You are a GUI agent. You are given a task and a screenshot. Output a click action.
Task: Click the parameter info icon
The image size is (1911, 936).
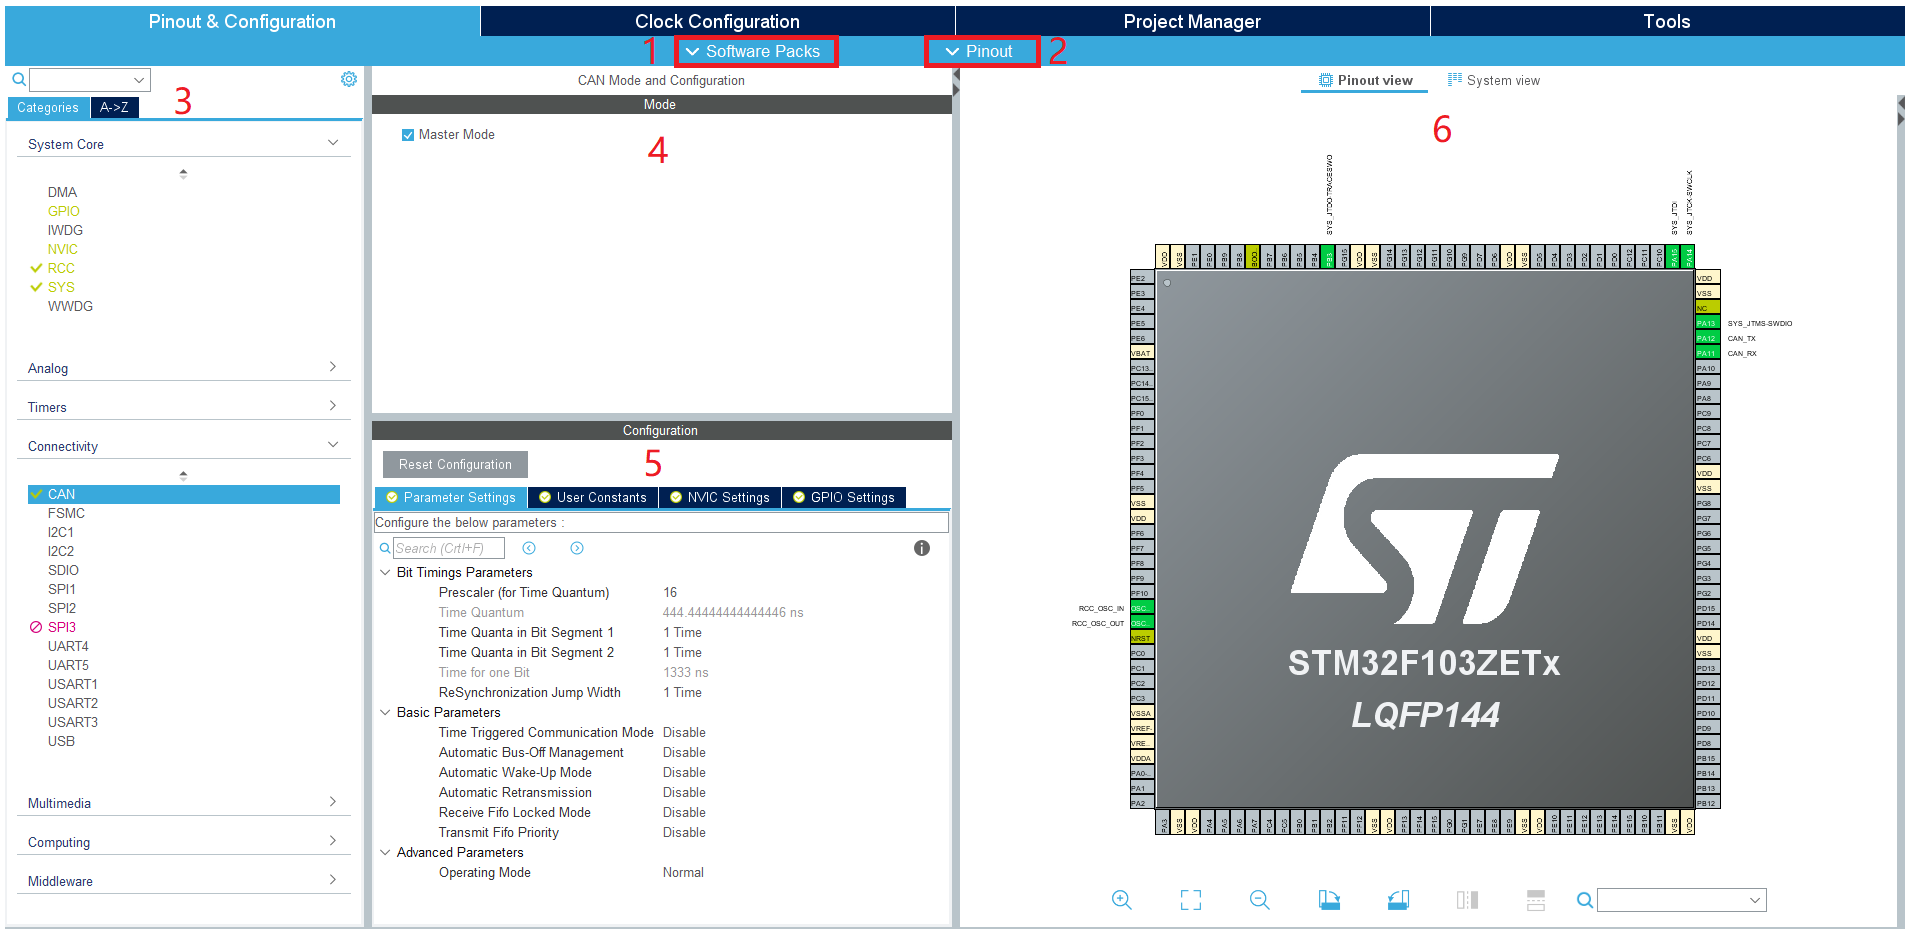(x=922, y=548)
